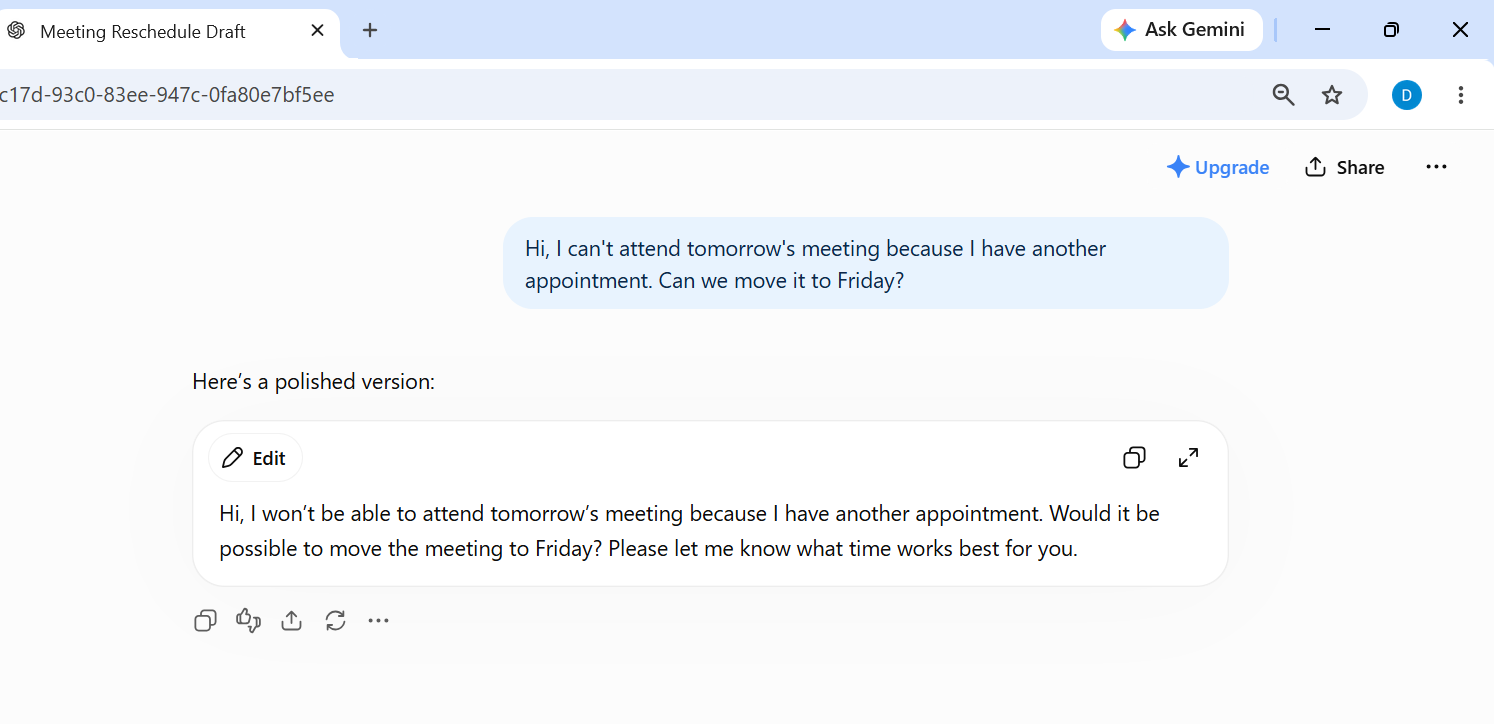The image size is (1494, 724).
Task: Bookmark this page with the star icon
Action: (x=1332, y=95)
